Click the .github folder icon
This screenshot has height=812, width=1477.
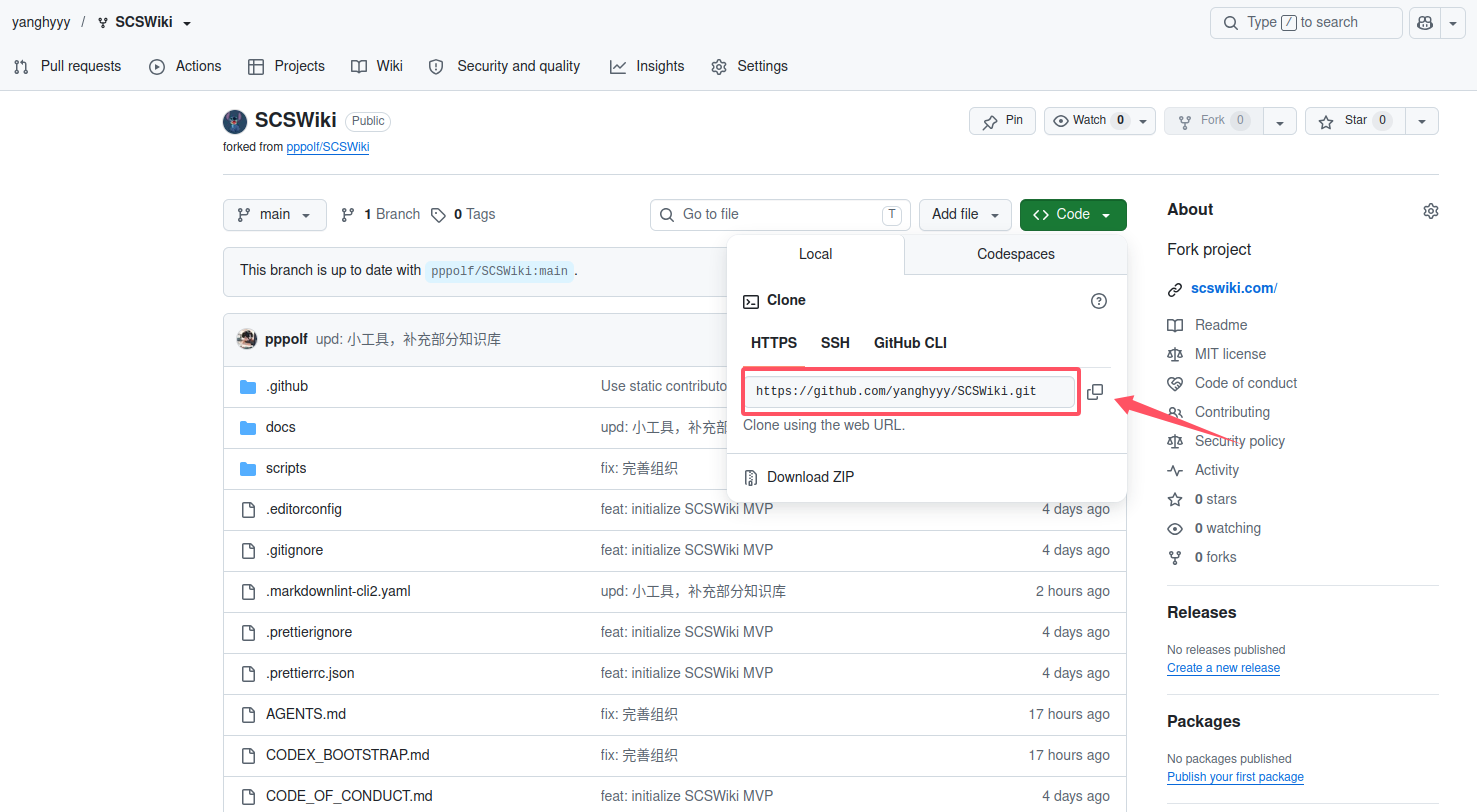click(249, 387)
